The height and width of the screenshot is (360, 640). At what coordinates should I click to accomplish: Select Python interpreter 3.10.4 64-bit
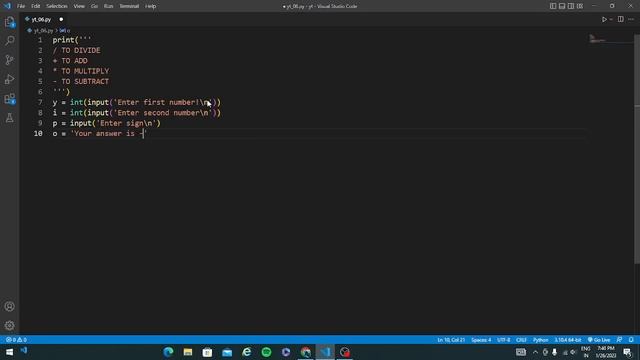567,340
